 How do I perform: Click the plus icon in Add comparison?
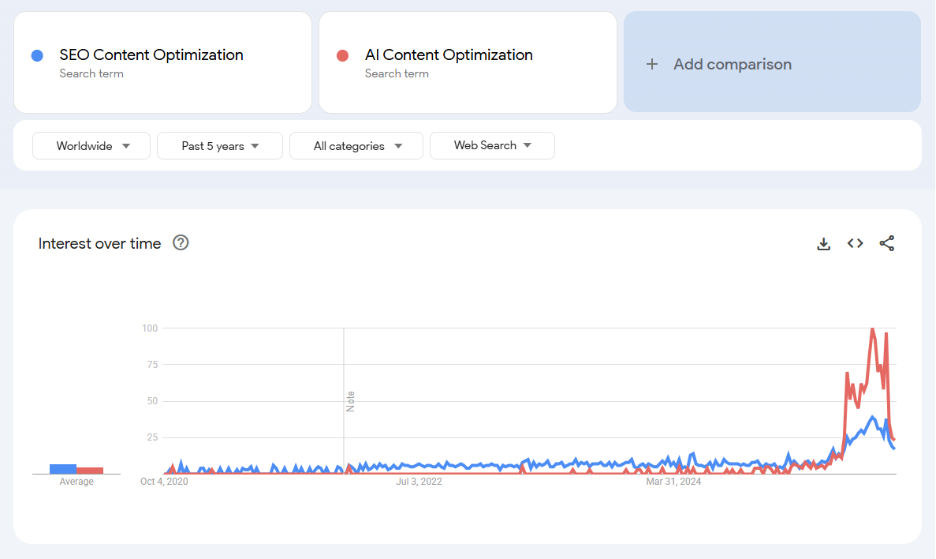[652, 64]
